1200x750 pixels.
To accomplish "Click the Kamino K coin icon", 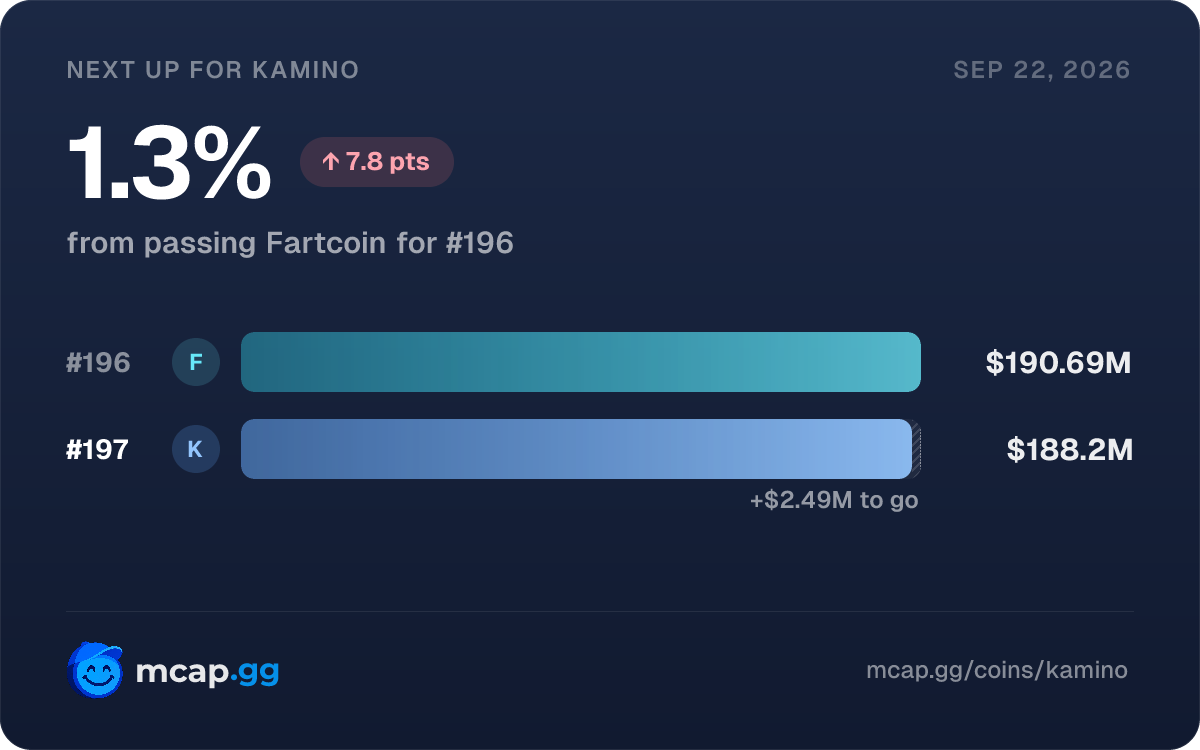I will click(196, 449).
